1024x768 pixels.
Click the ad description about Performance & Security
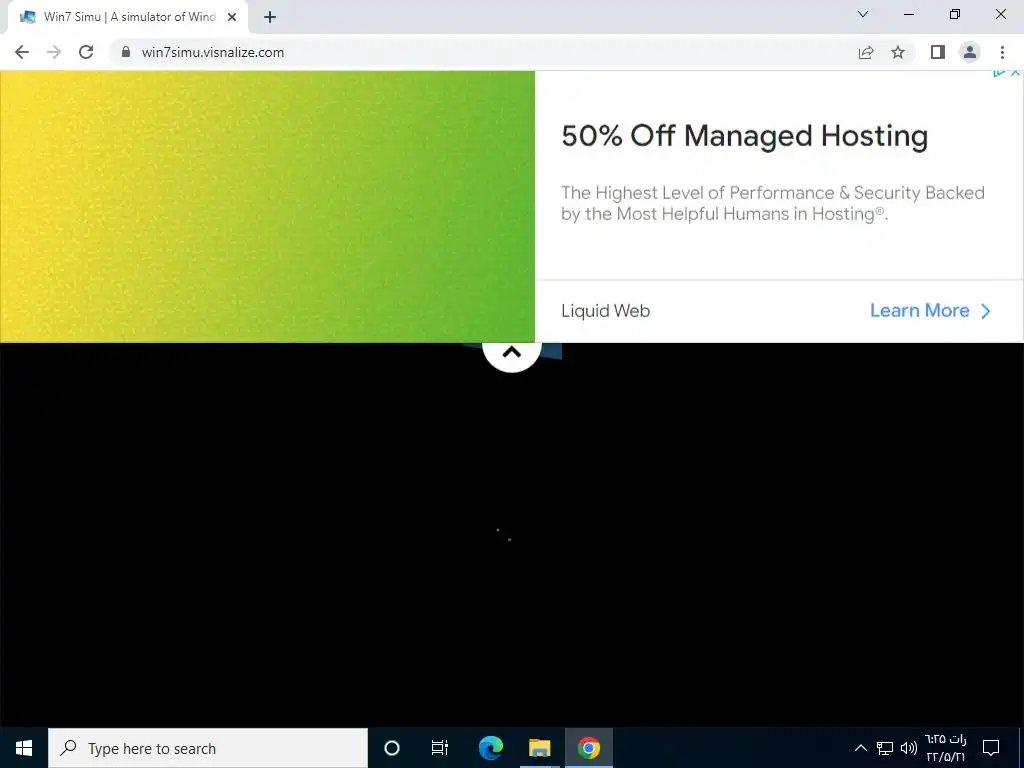pos(773,203)
